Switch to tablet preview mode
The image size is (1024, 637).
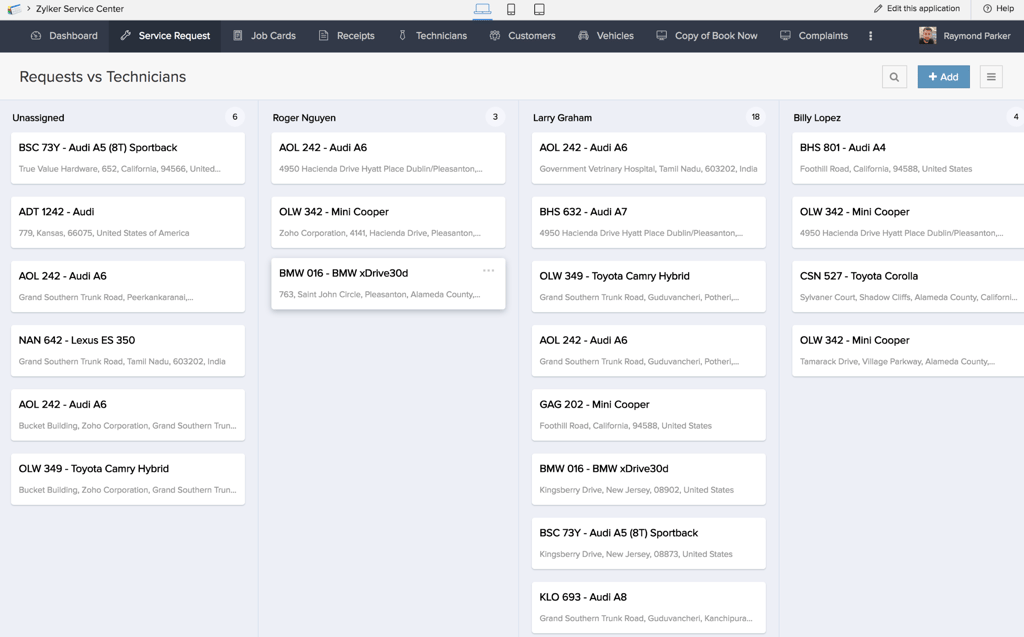(538, 9)
